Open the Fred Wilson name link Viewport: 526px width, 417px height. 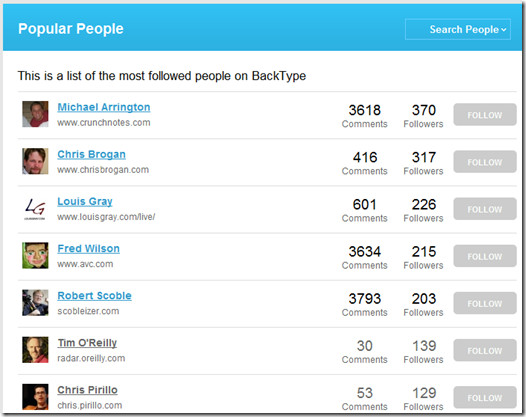click(89, 249)
